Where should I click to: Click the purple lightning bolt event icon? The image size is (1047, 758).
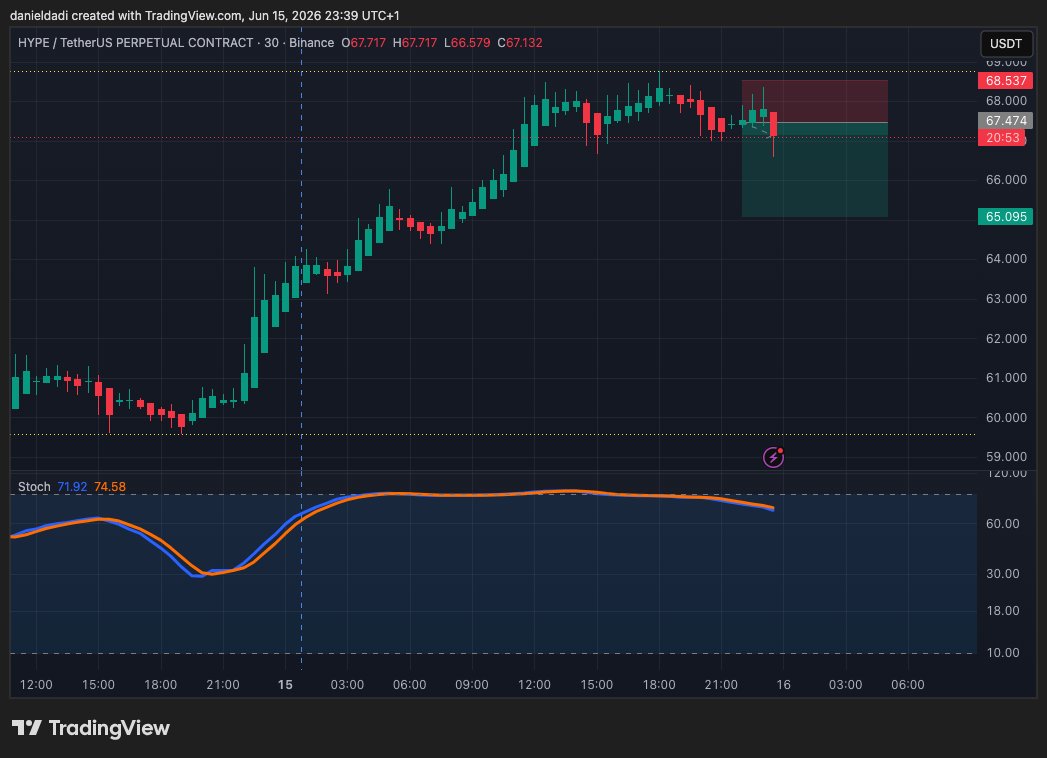click(773, 457)
